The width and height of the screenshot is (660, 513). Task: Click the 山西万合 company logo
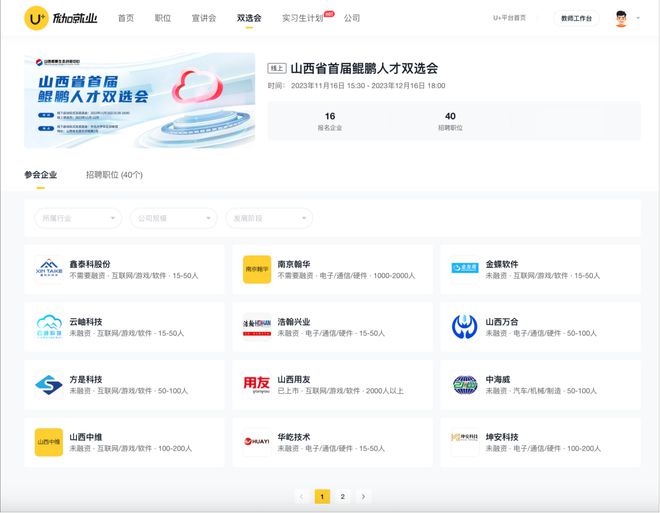(465, 327)
